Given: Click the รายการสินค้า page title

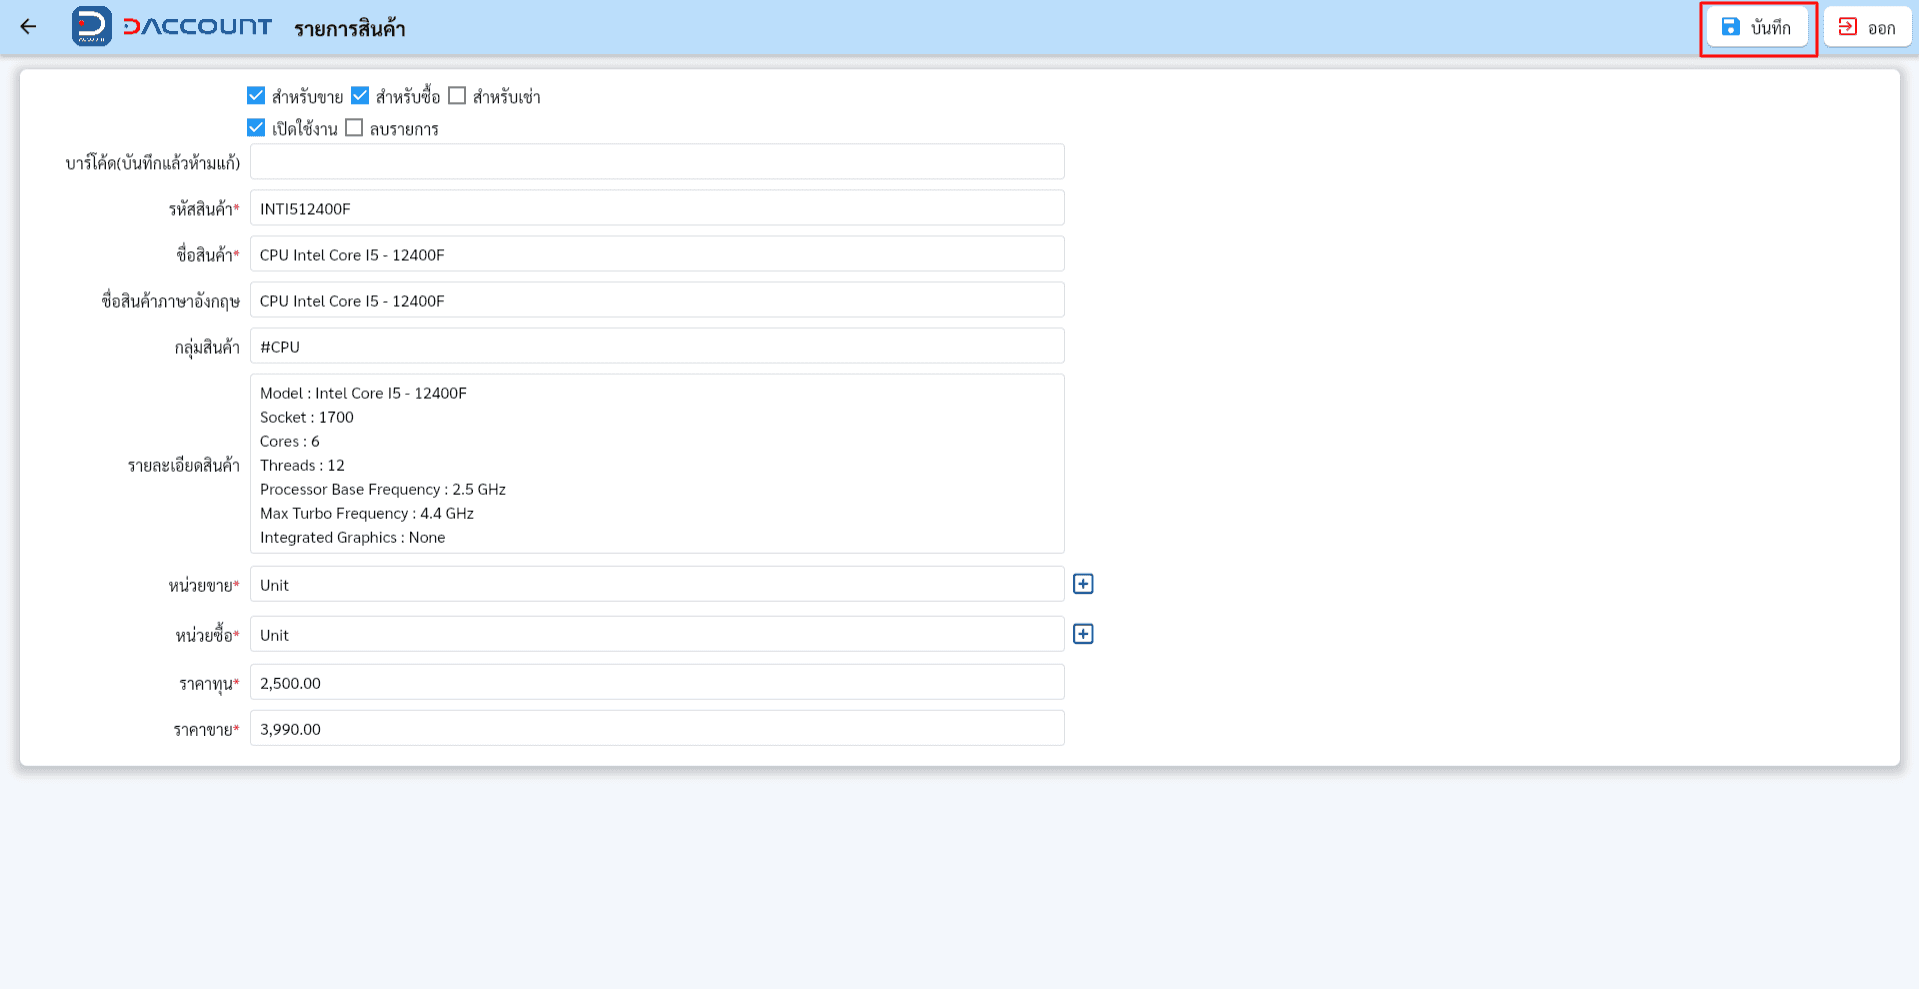Looking at the screenshot, I should (x=349, y=28).
